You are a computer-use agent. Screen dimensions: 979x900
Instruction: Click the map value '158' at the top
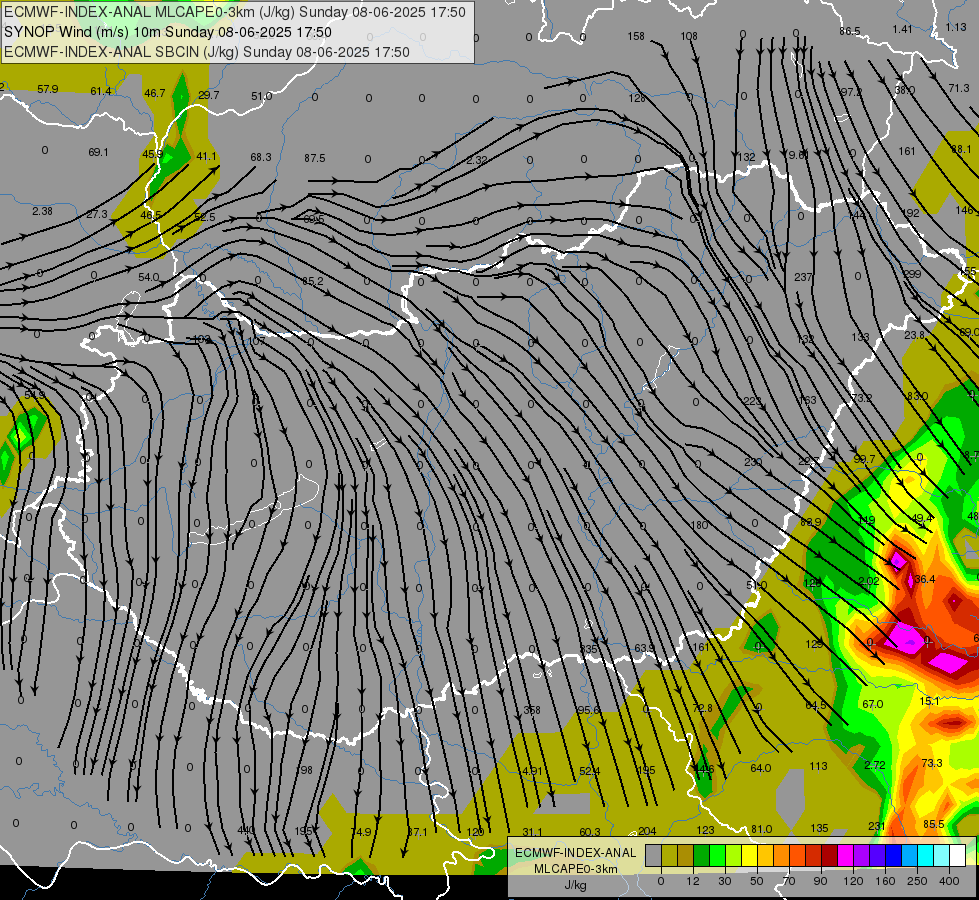click(636, 36)
